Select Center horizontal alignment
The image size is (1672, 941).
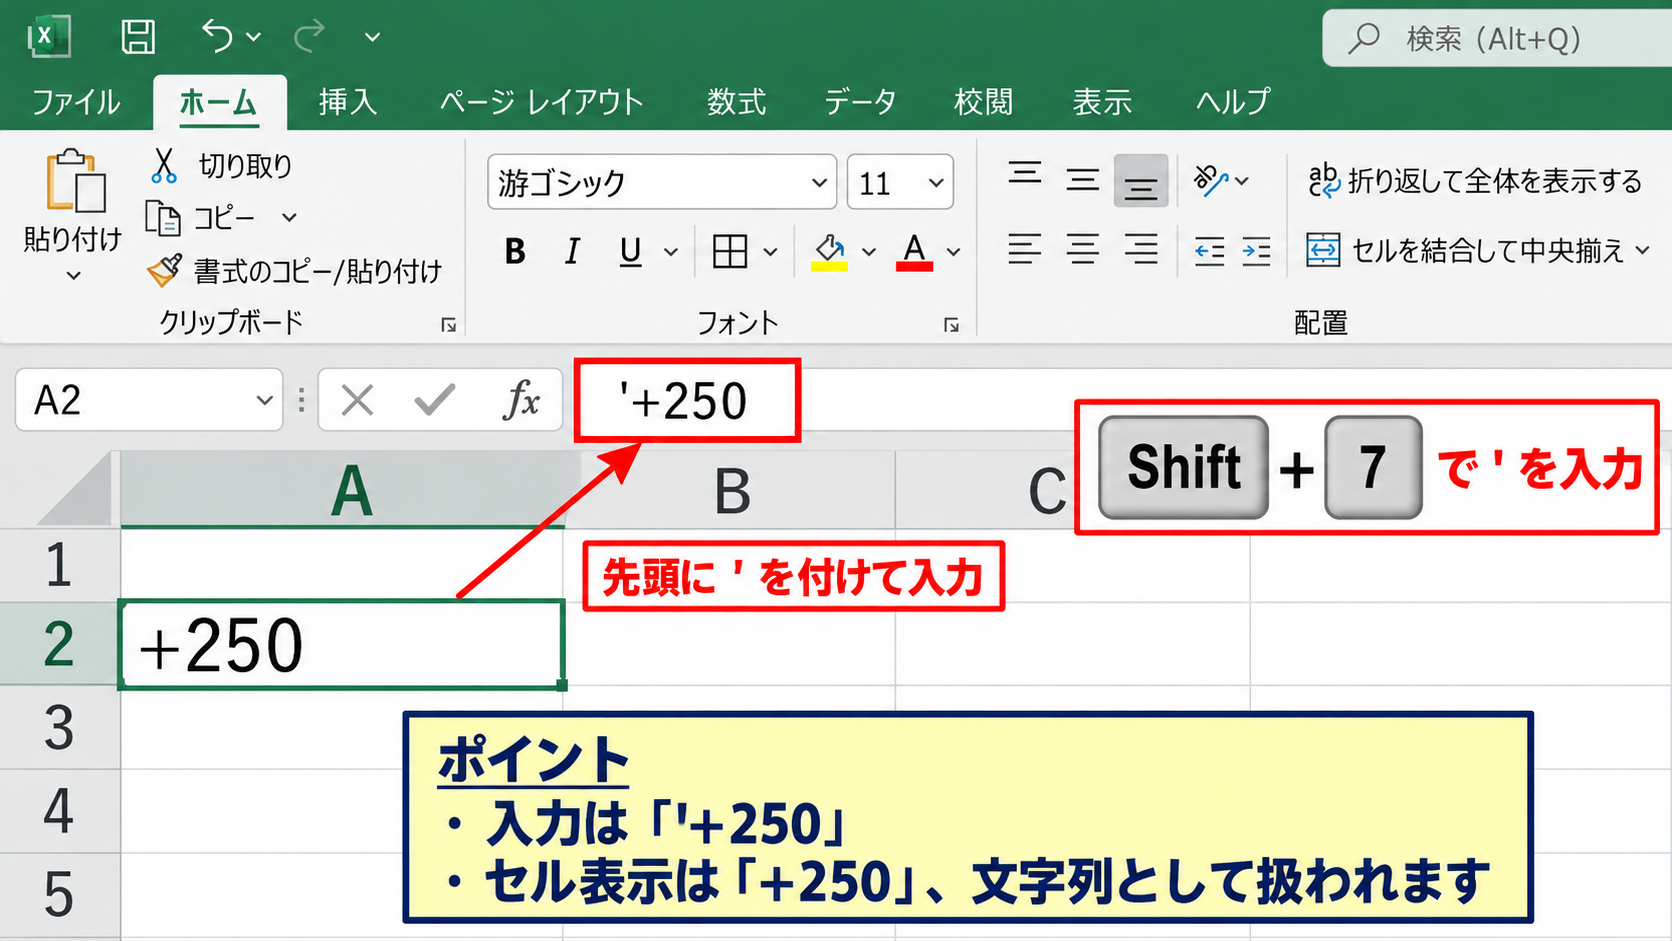1082,250
